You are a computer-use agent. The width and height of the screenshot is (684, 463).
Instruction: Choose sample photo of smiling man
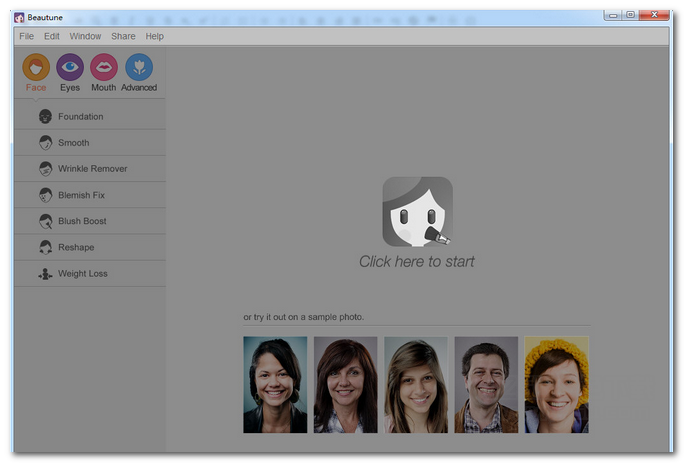click(486, 384)
